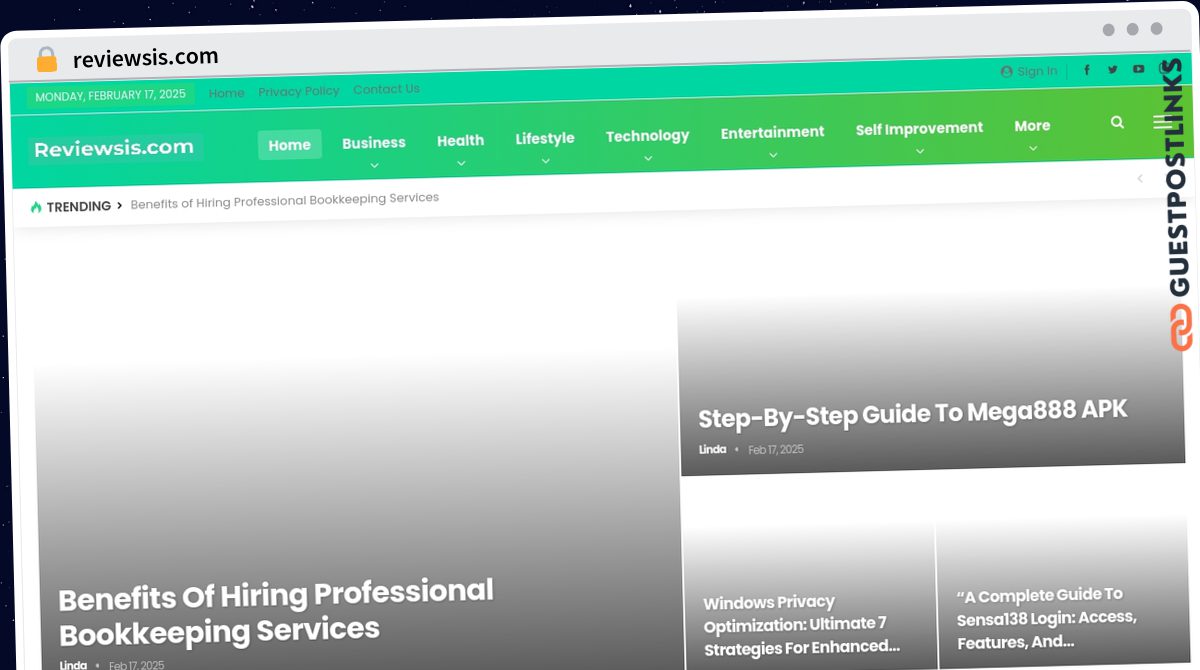Viewport: 1200px width, 670px height.
Task: Select the Home nav tab
Action: pos(289,145)
